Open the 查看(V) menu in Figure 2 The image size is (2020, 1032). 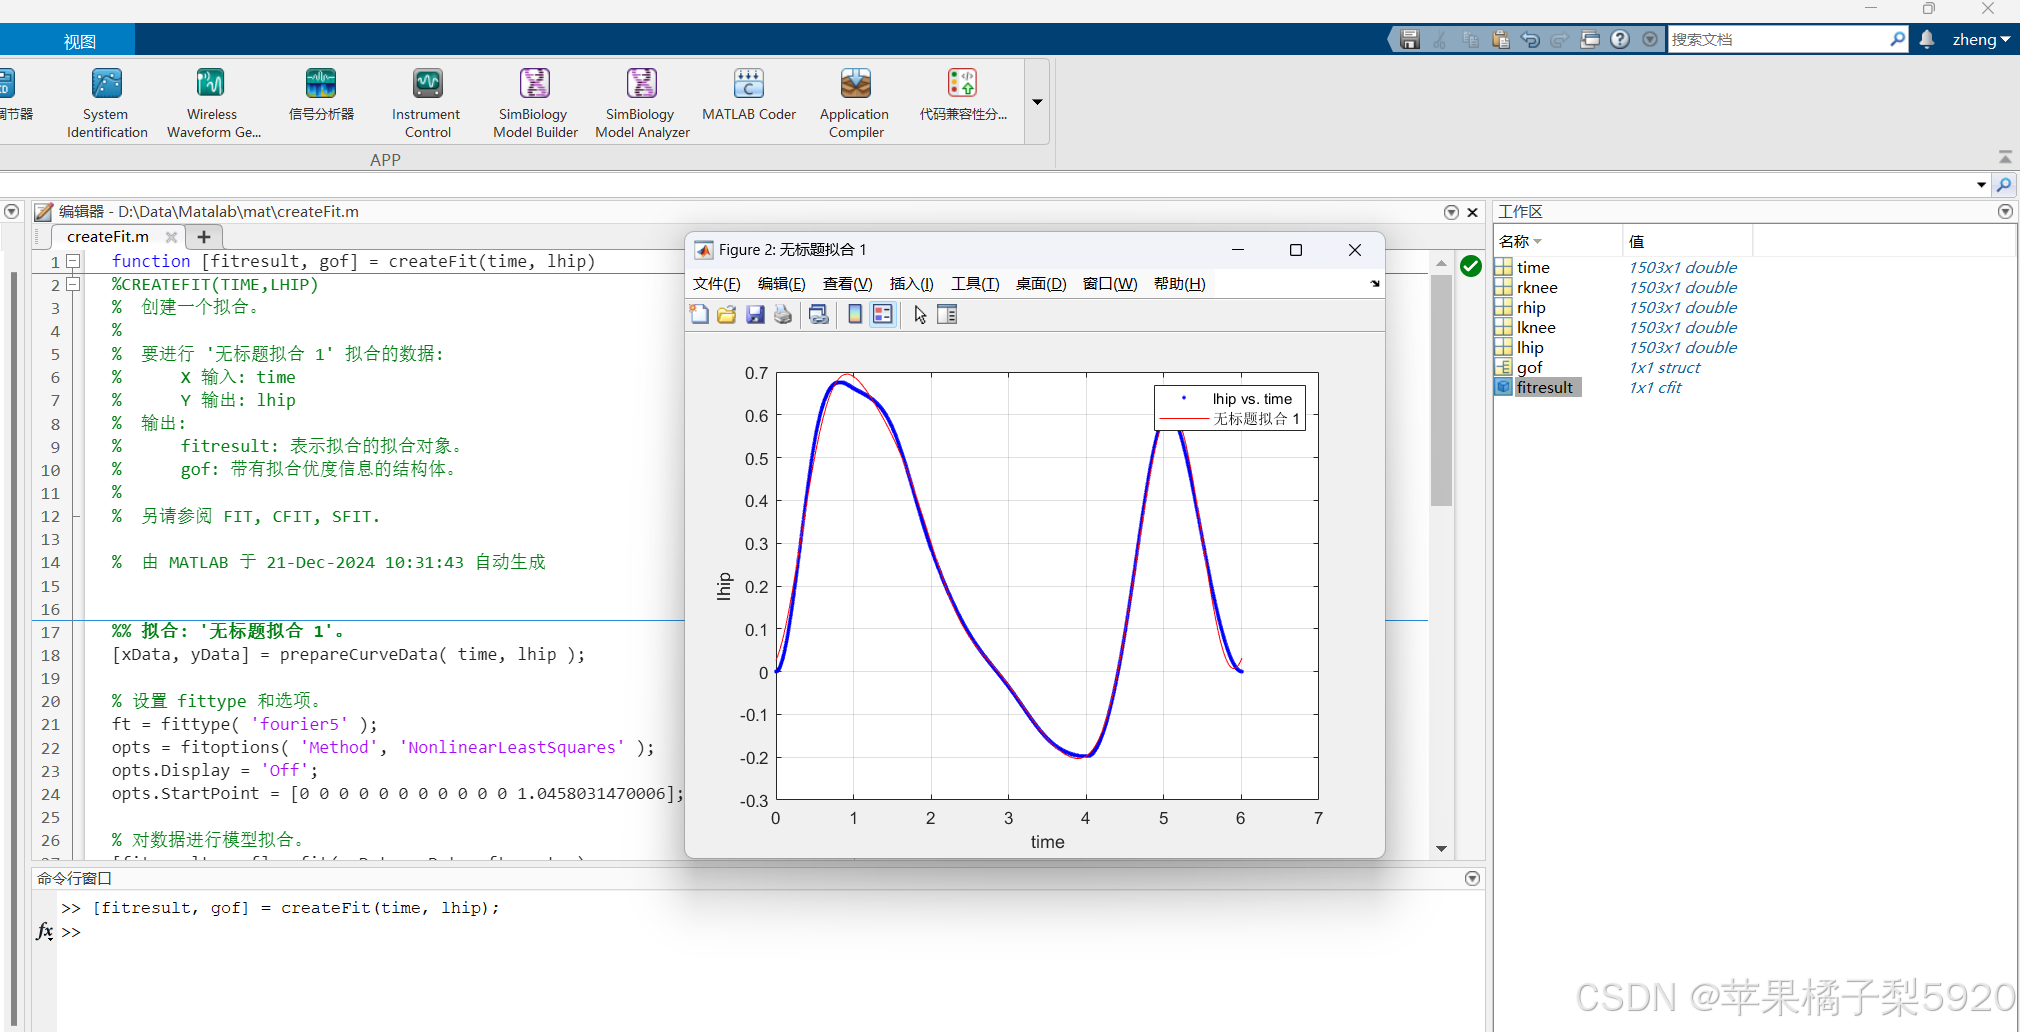847,284
